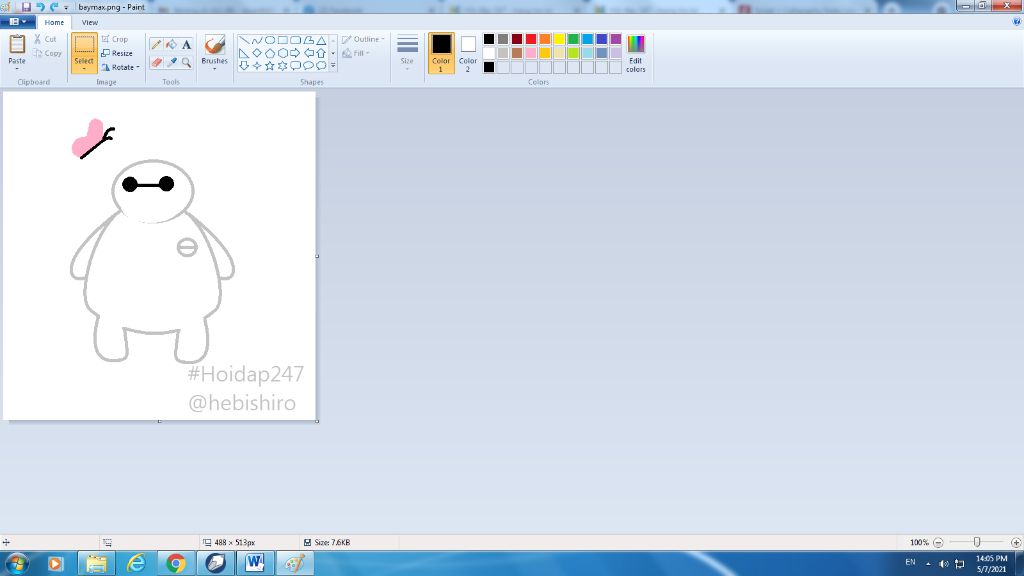Click the Magnifier tool

coord(186,62)
